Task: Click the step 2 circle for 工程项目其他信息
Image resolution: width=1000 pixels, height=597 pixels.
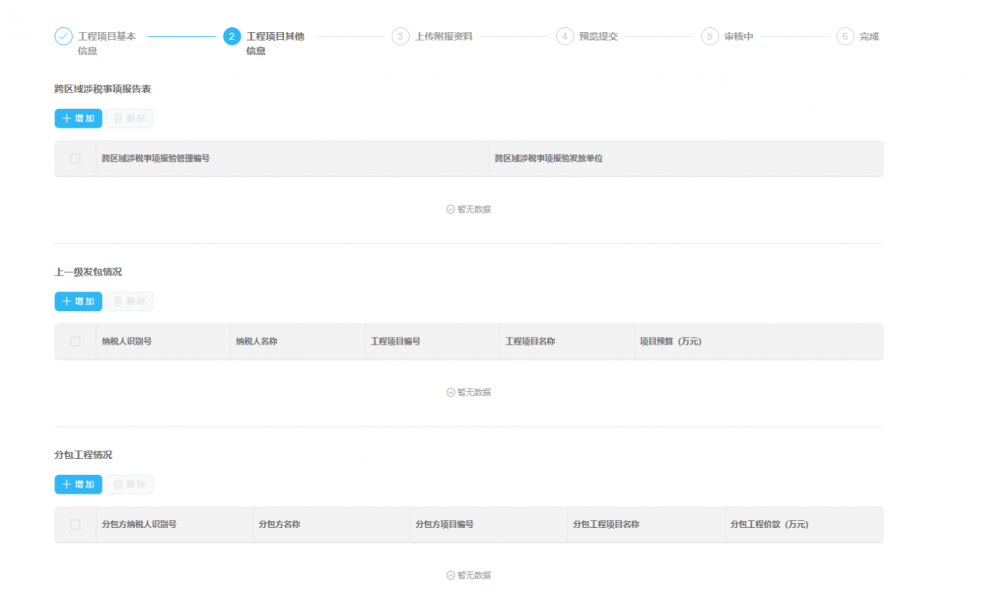Action: 232,36
